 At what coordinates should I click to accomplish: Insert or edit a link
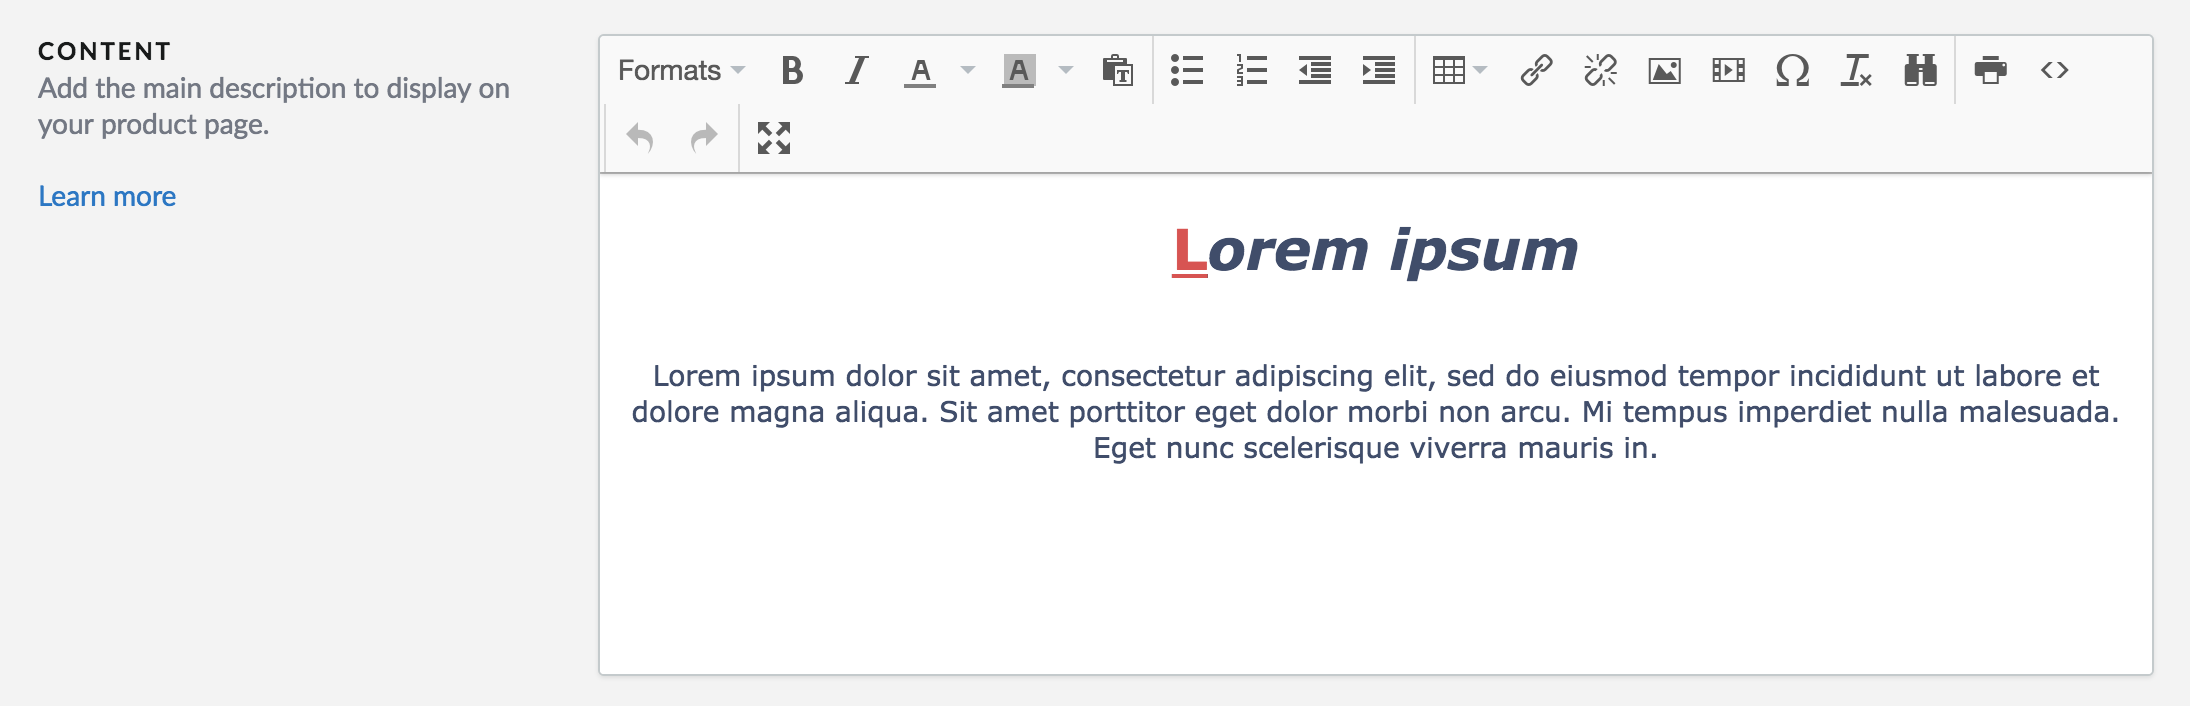click(x=1536, y=71)
